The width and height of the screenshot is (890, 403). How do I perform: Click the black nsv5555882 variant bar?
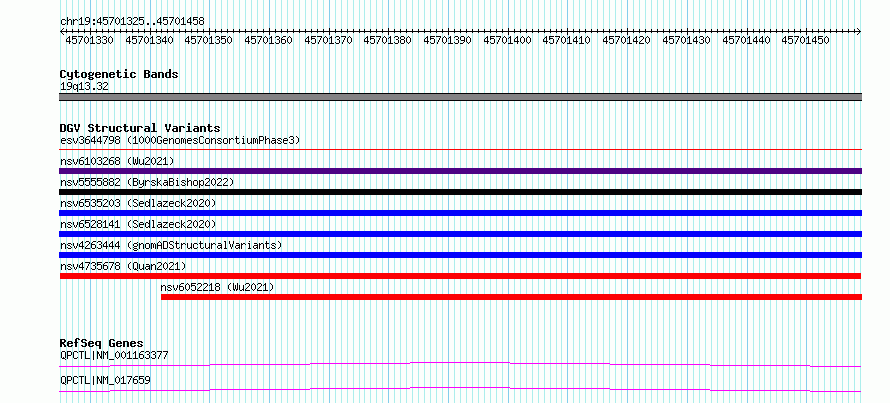460,192
